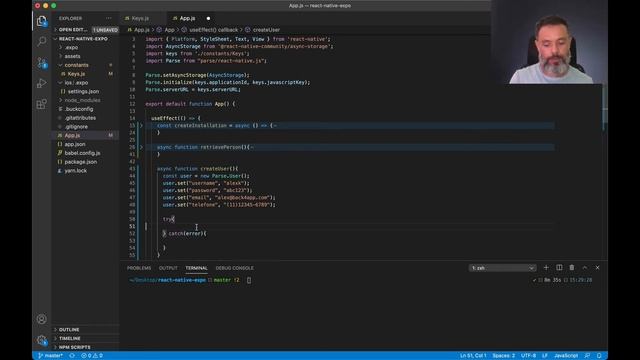Open yarn.lock file
This screenshot has width=640, height=360.
pyautogui.click(x=76, y=171)
